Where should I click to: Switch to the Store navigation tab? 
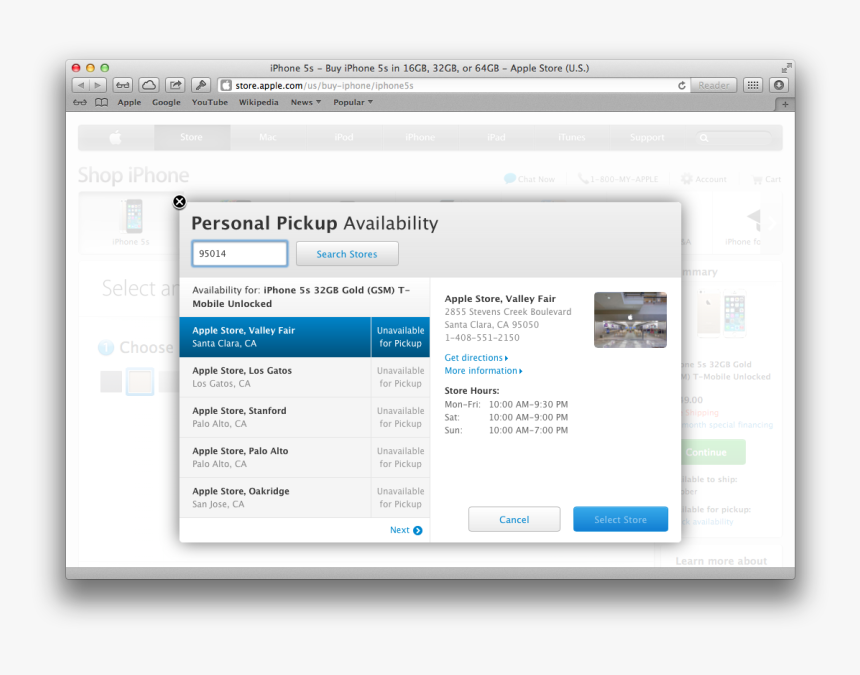191,138
